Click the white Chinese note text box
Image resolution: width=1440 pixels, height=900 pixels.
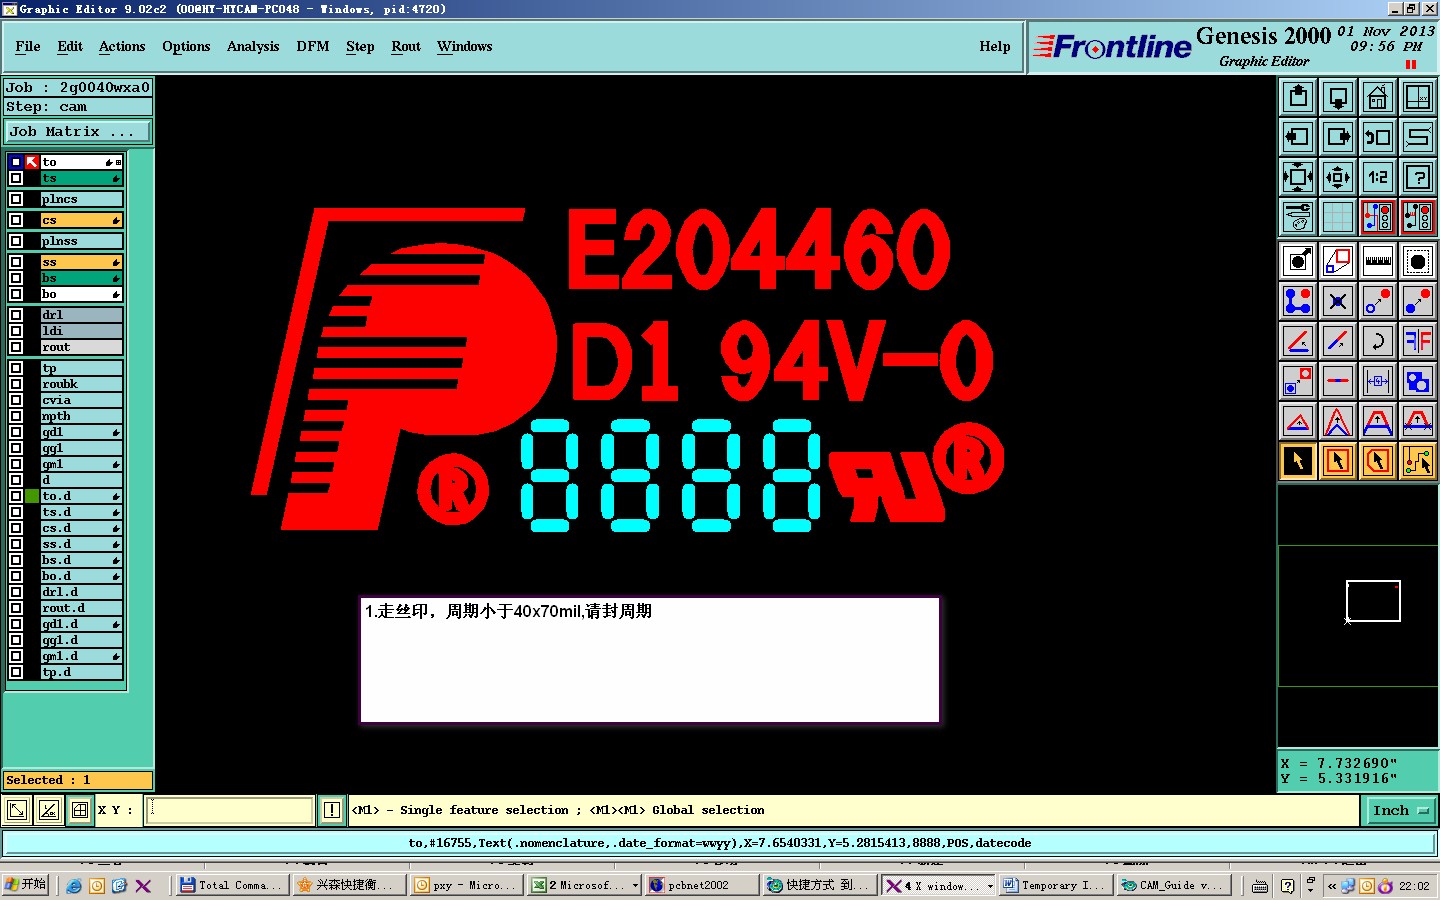[650, 660]
